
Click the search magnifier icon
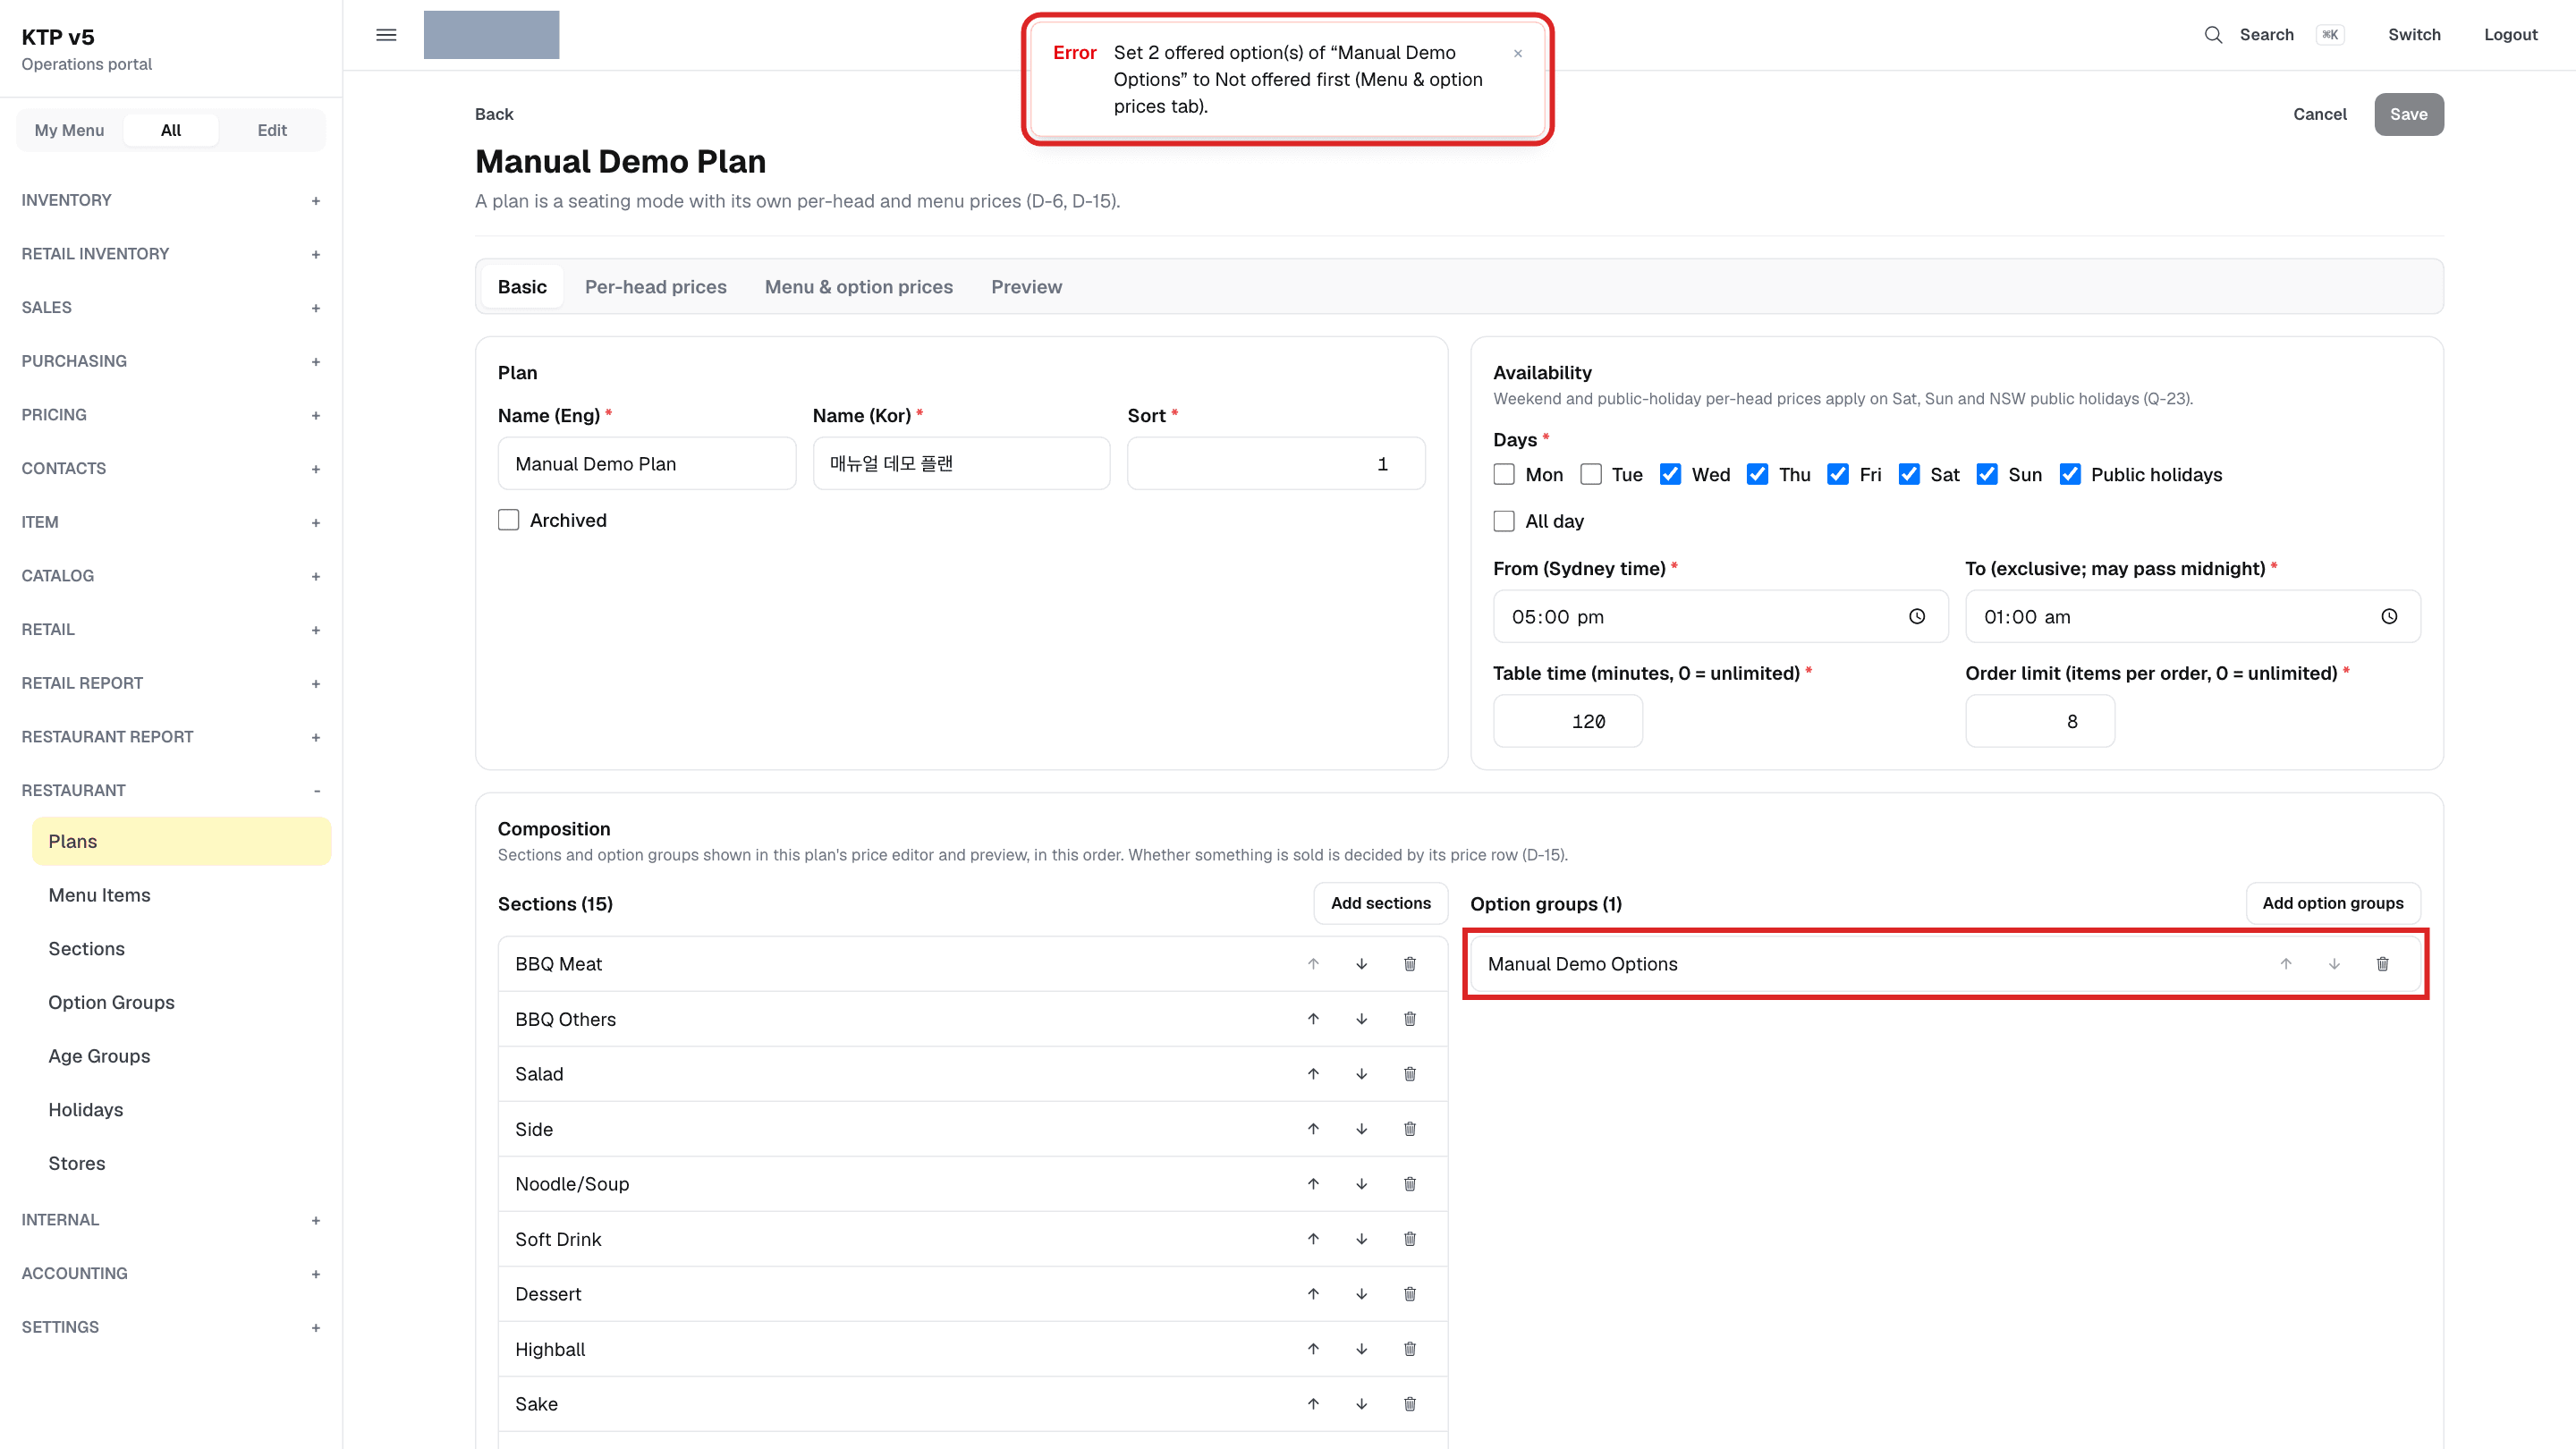[2213, 35]
